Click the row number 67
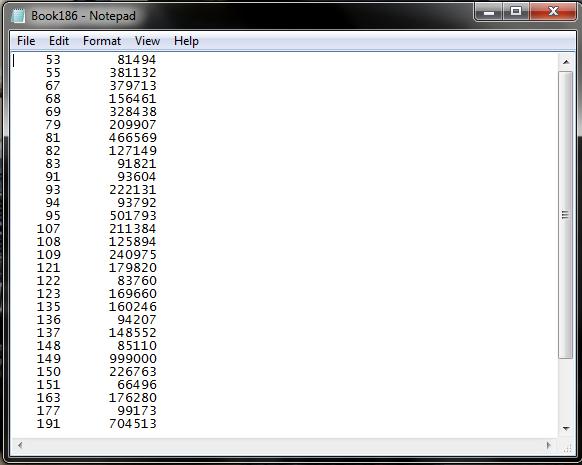This screenshot has height=465, width=582. (x=53, y=85)
